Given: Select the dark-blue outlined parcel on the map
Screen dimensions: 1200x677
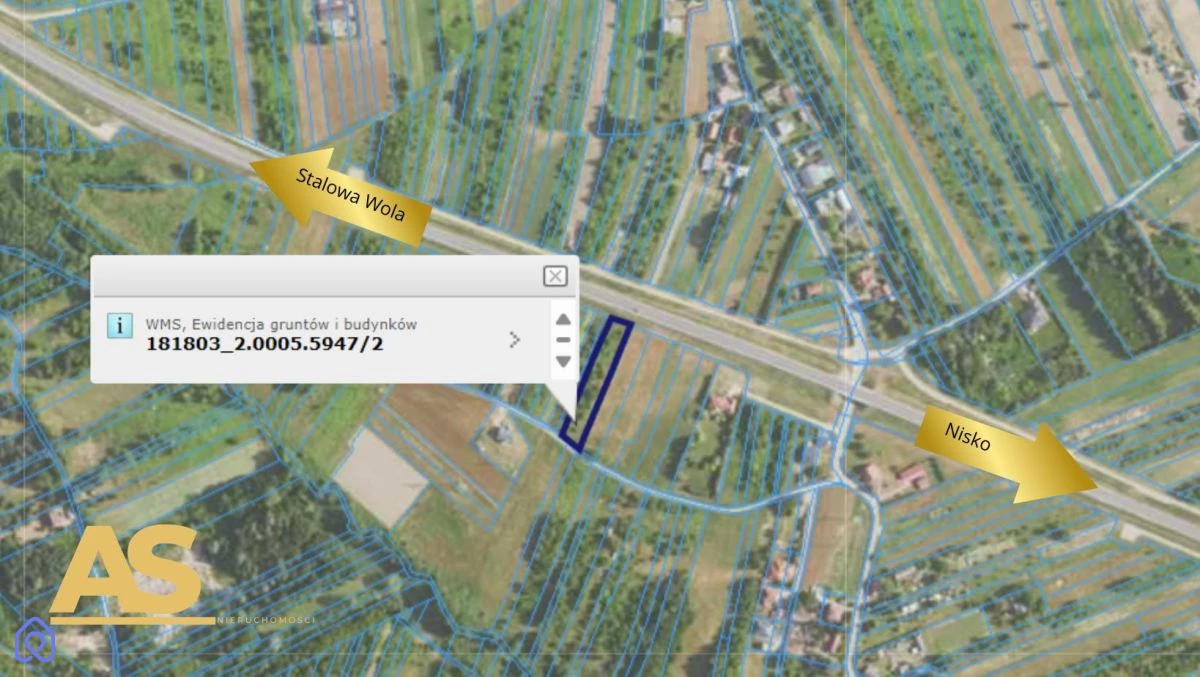Looking at the screenshot, I should pyautogui.click(x=596, y=383).
